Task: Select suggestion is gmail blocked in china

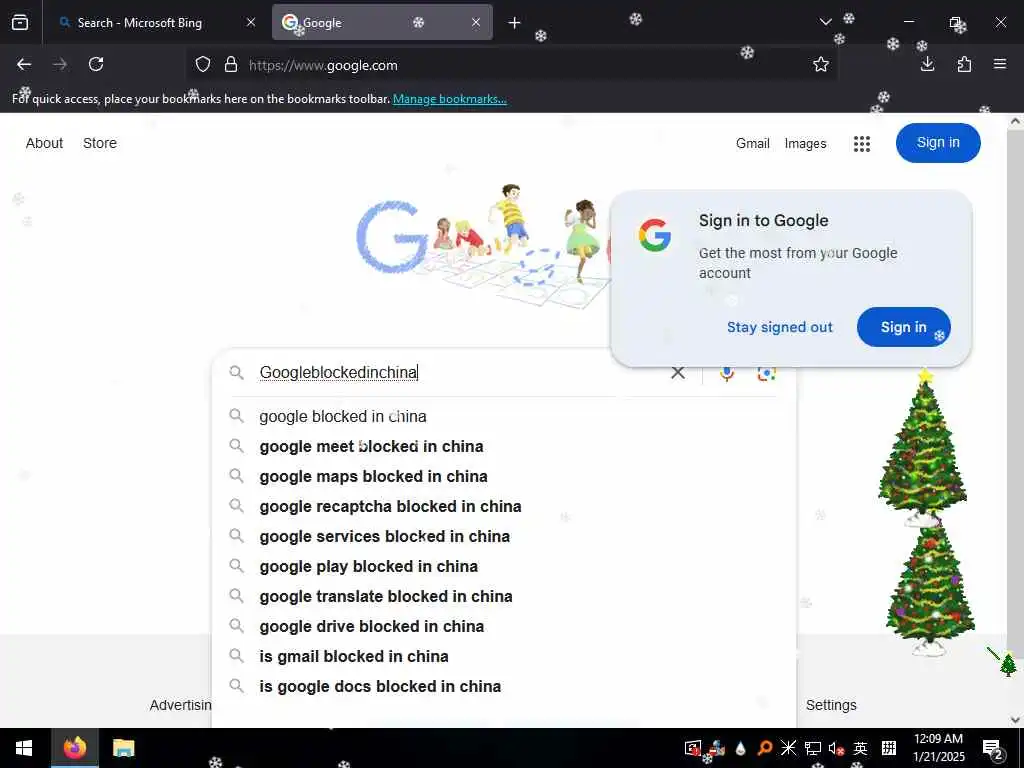Action: pos(504,656)
